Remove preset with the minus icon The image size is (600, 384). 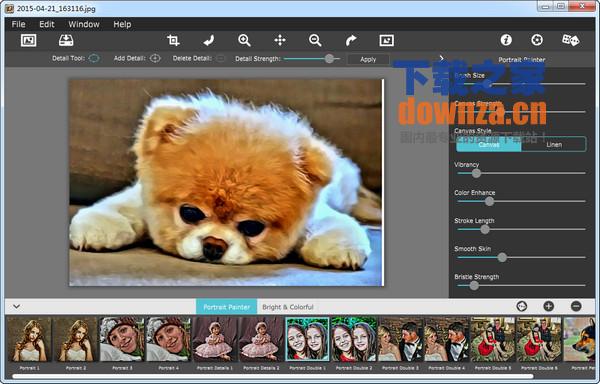[576, 306]
